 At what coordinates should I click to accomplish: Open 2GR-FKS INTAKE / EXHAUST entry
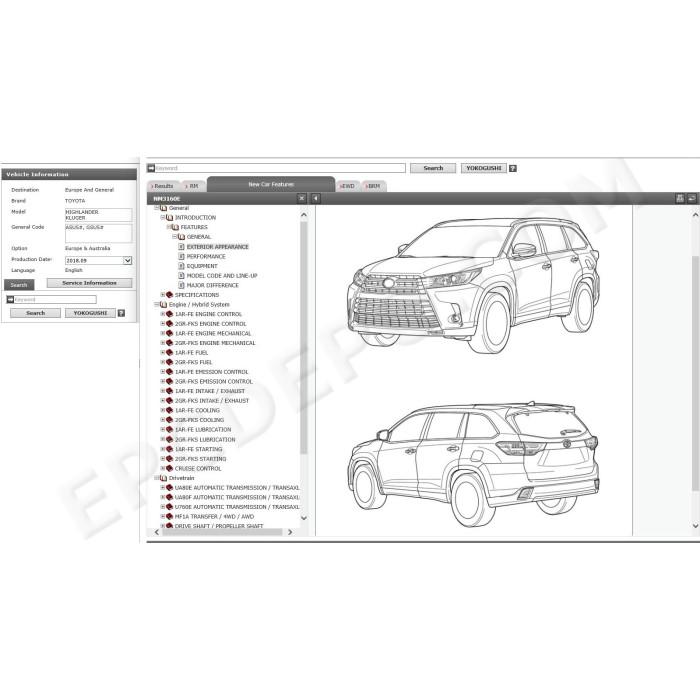click(212, 401)
